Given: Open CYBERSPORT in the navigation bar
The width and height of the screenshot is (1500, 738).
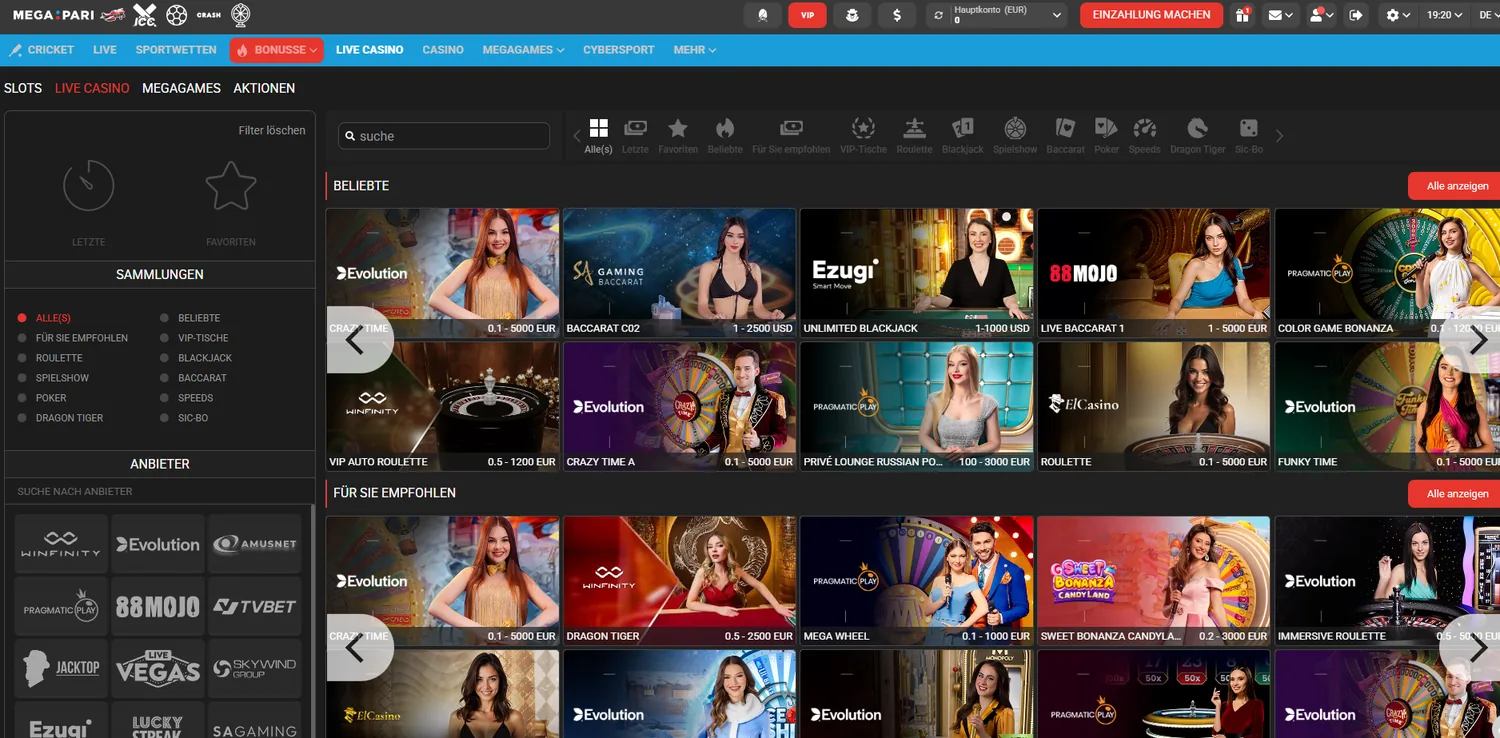Looking at the screenshot, I should point(619,50).
